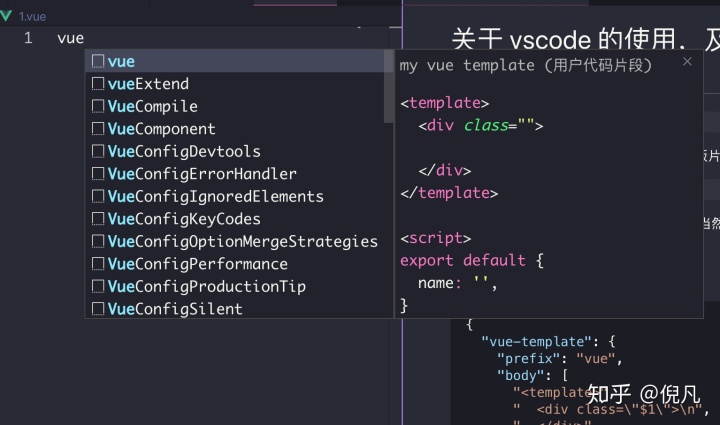Click snippet icon beside VueConfigProductionTip

click(x=98, y=286)
